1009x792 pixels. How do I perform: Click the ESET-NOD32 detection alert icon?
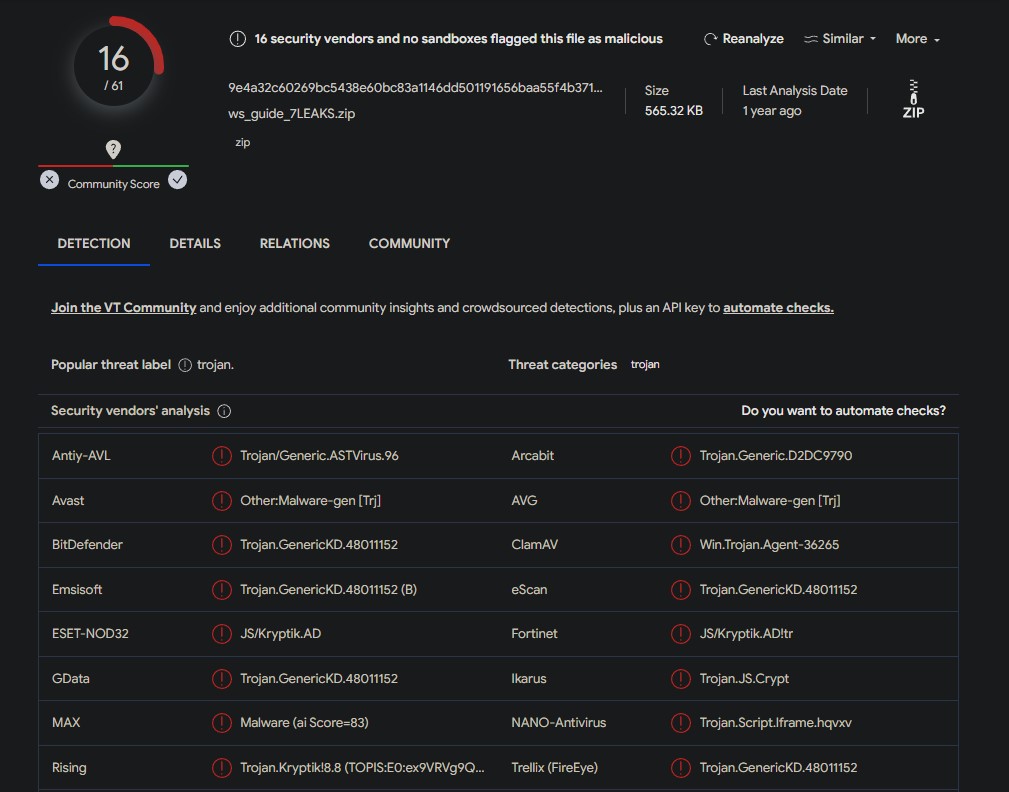pyautogui.click(x=221, y=634)
